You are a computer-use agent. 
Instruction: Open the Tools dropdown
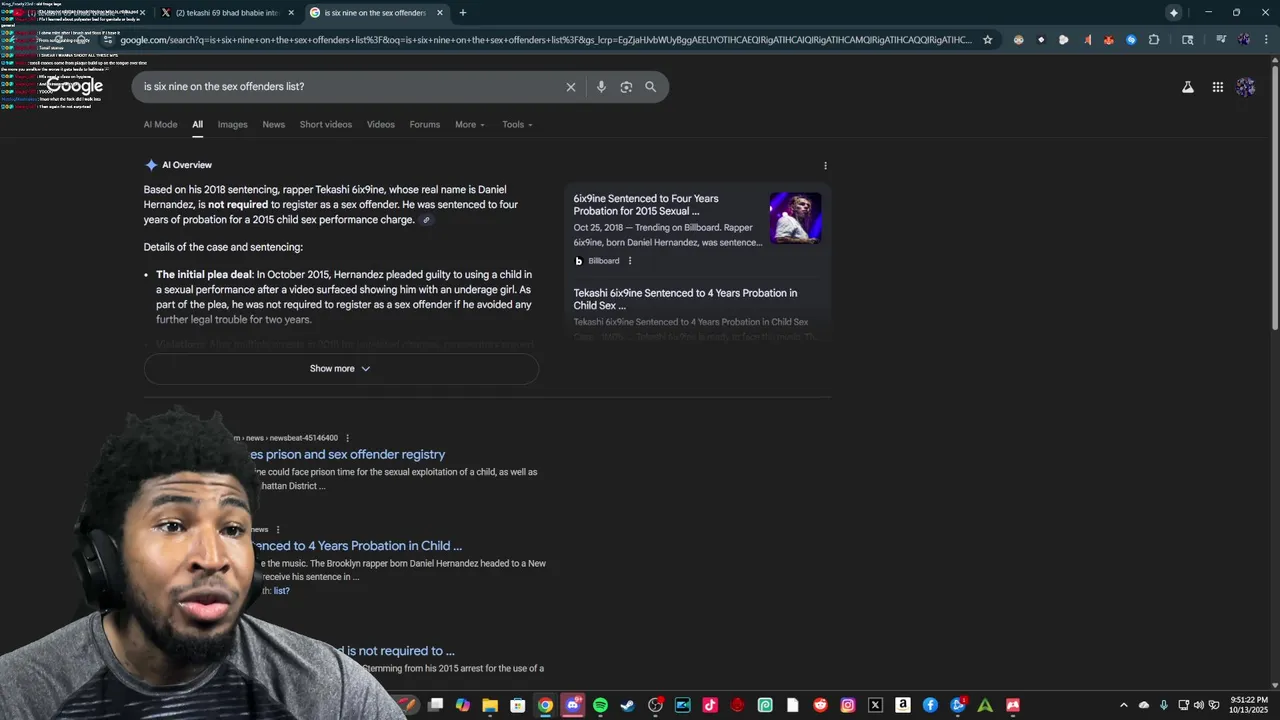tap(517, 125)
